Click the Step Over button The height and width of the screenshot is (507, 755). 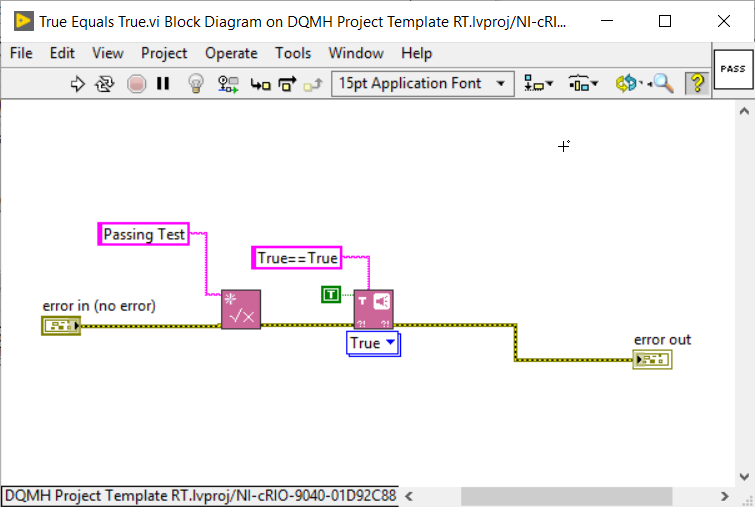coord(287,84)
